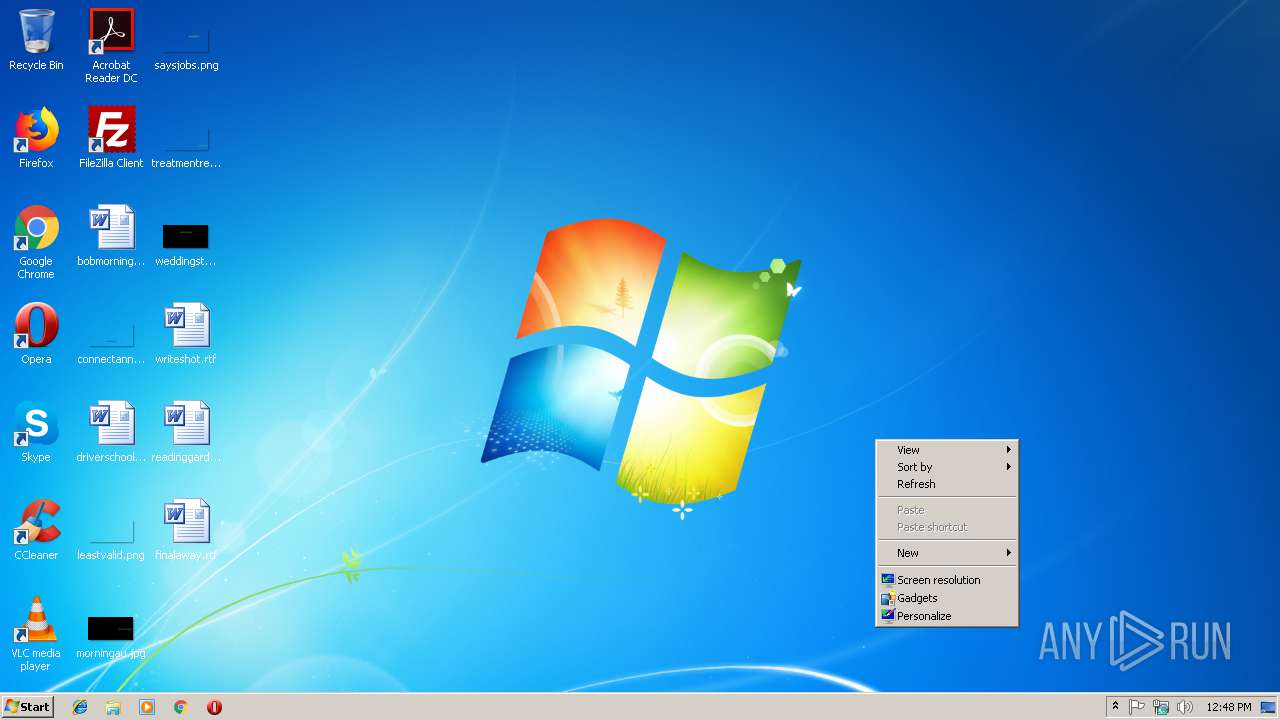Open Google Chrome desktop shortcut
The height and width of the screenshot is (720, 1280).
[36, 242]
